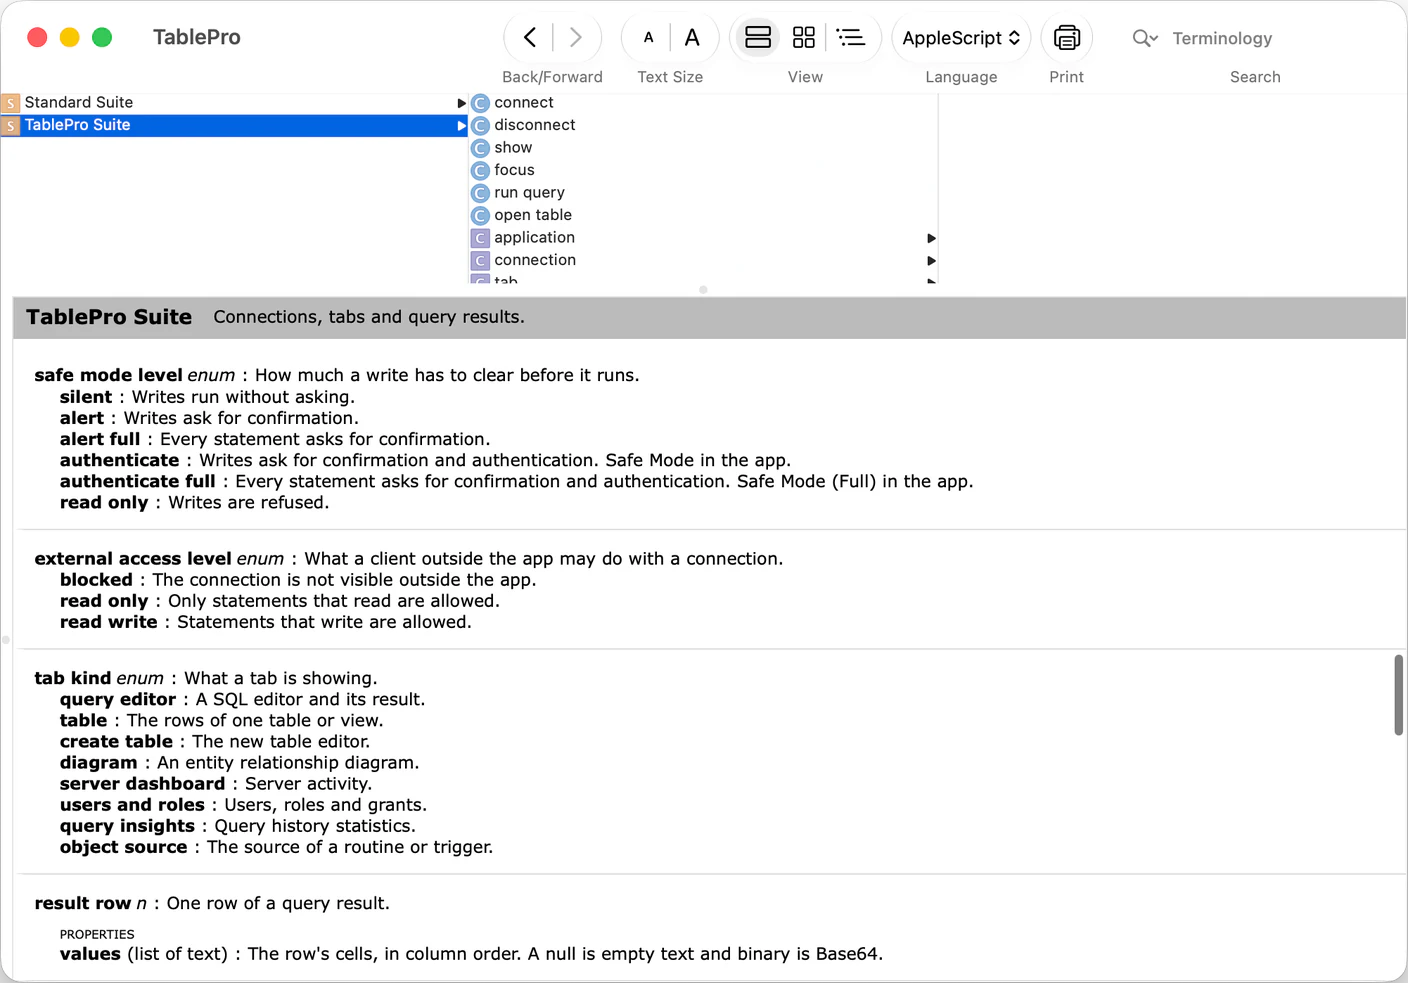Click the TablePro Suite heading
This screenshot has width=1408, height=983.
(x=109, y=317)
